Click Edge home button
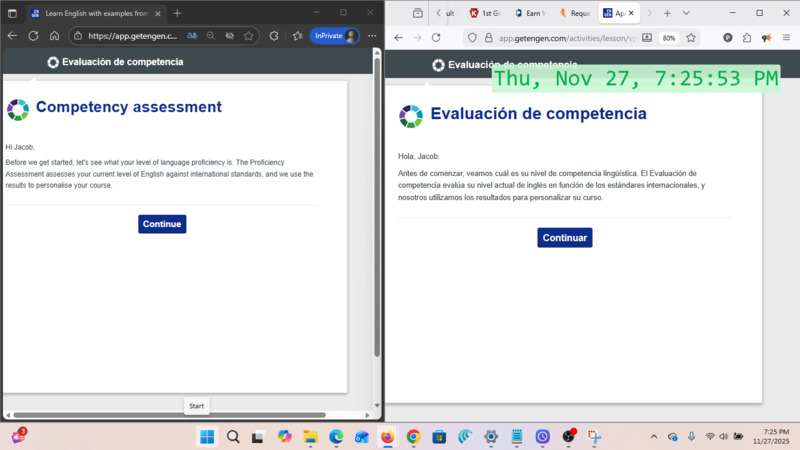 pos(54,35)
